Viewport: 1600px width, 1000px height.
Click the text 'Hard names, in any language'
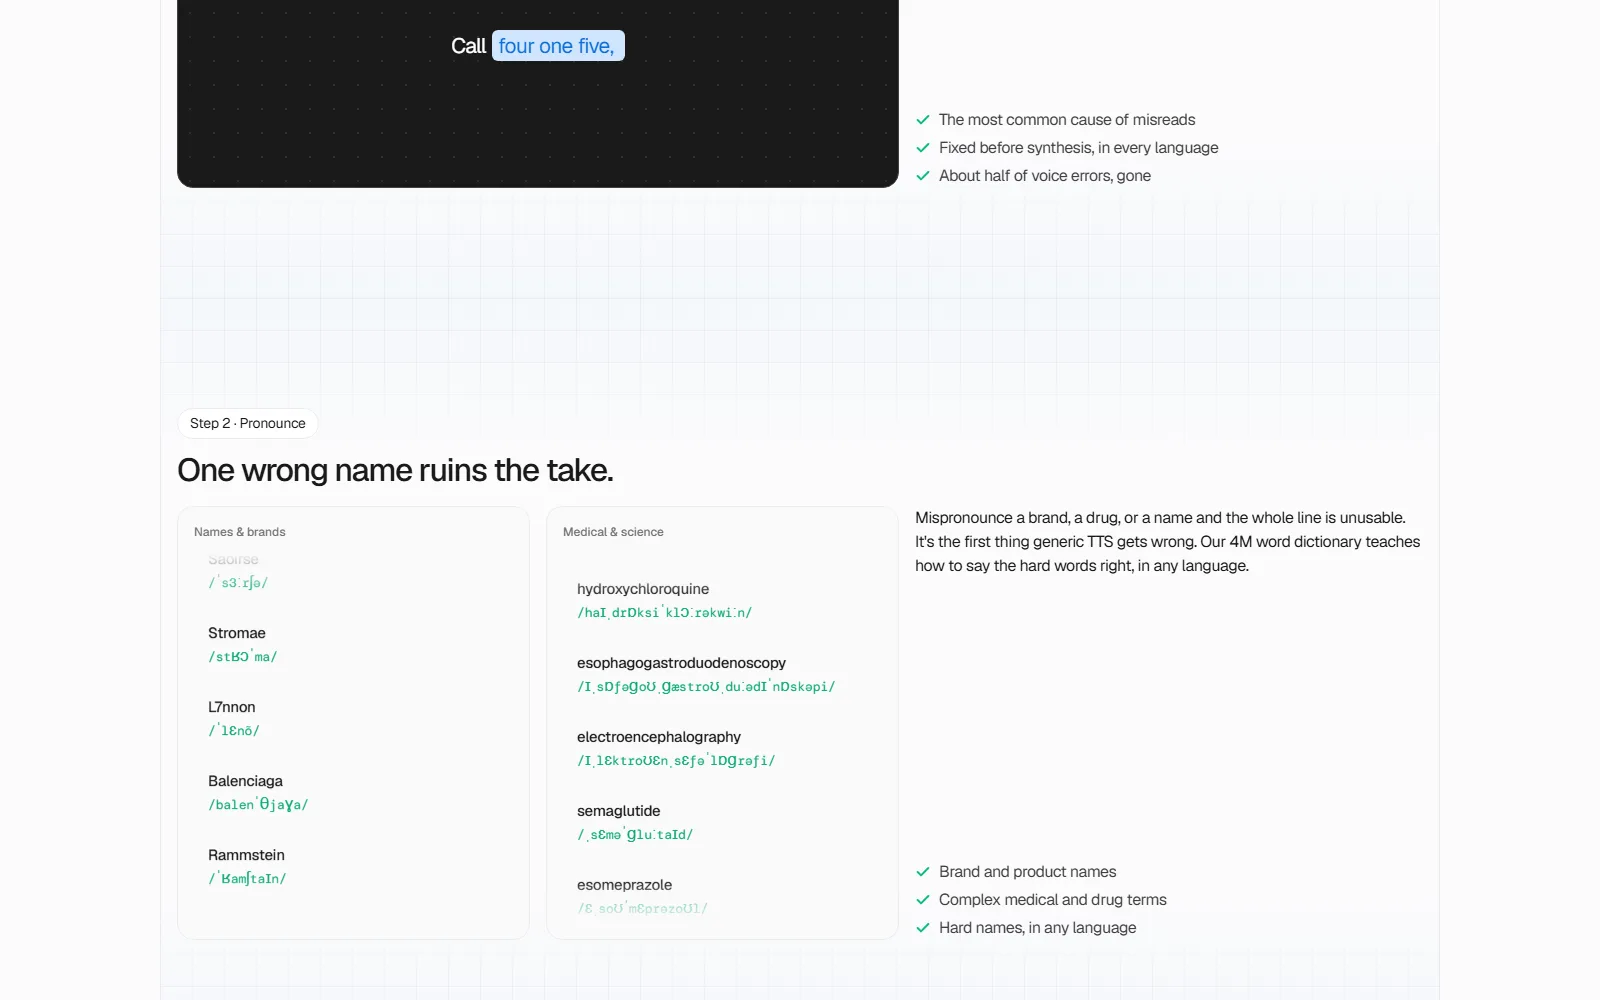point(1038,928)
